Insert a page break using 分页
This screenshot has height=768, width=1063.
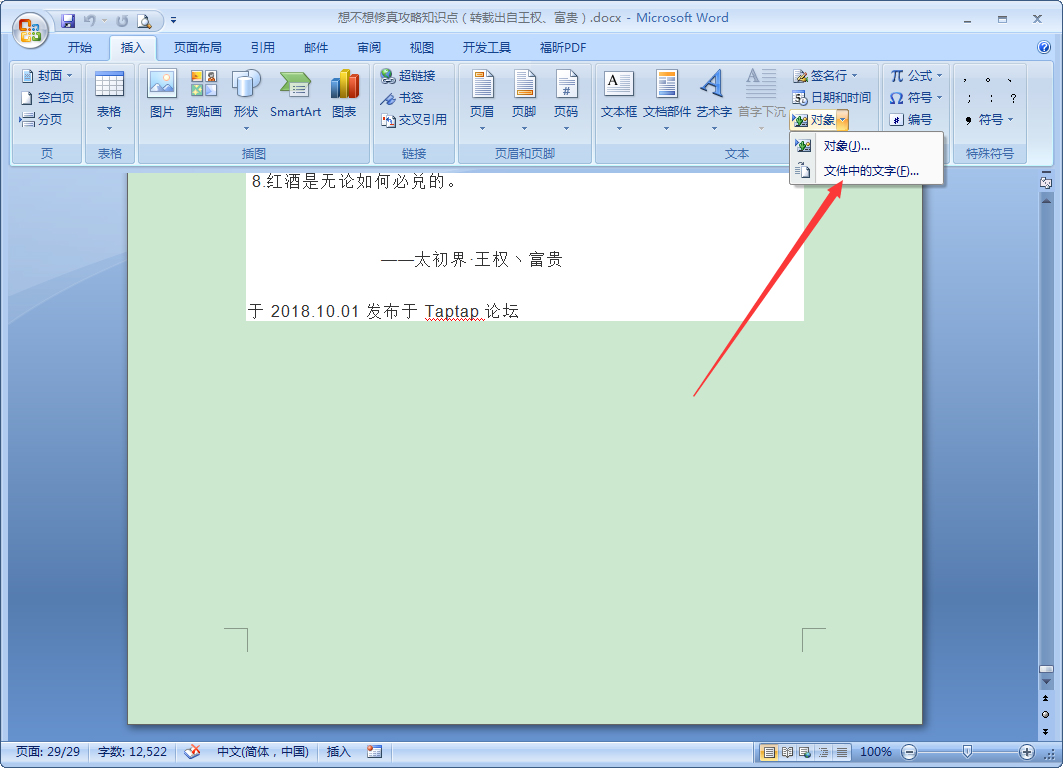tap(46, 118)
